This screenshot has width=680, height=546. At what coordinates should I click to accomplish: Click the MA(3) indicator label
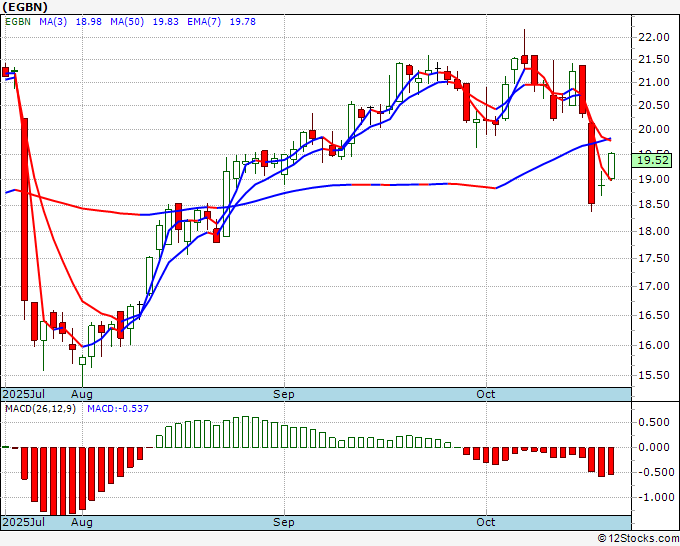coord(53,22)
